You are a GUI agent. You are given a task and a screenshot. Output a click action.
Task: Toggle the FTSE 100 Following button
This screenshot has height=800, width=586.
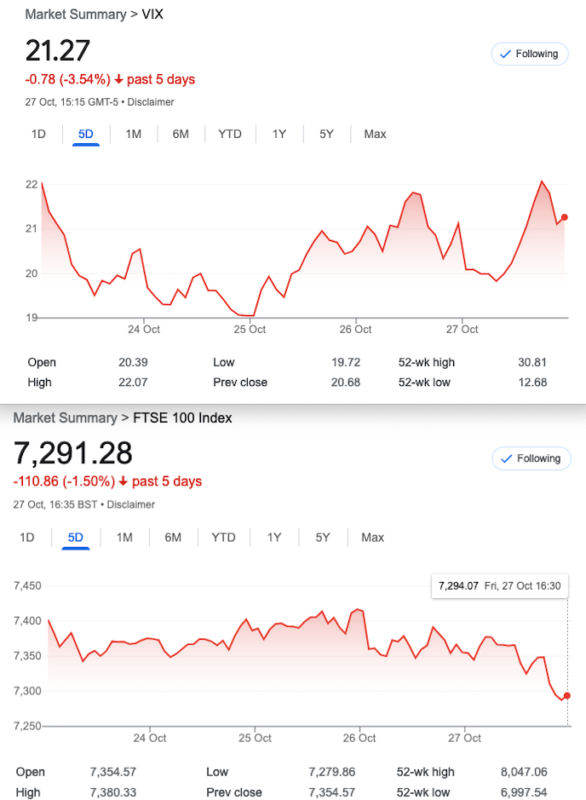click(x=531, y=459)
